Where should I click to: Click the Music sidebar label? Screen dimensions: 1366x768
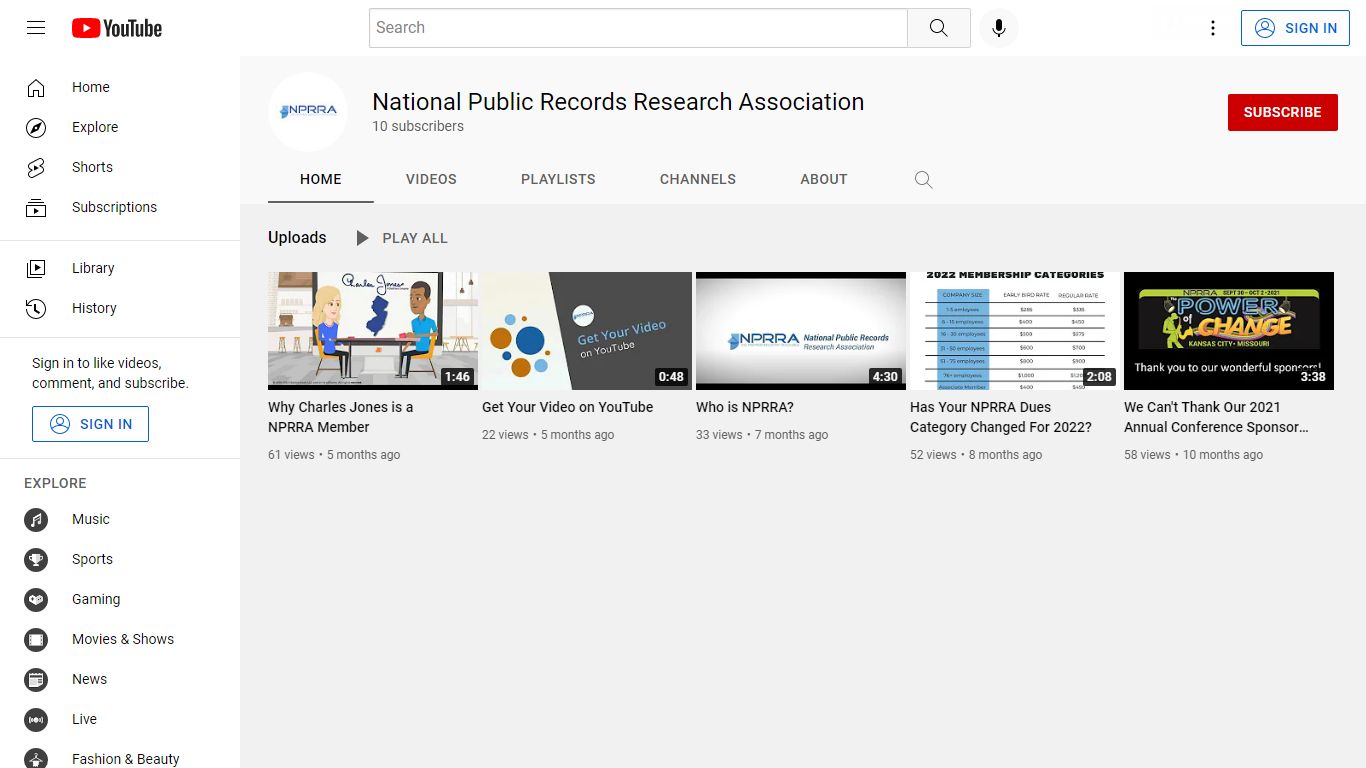(91, 519)
